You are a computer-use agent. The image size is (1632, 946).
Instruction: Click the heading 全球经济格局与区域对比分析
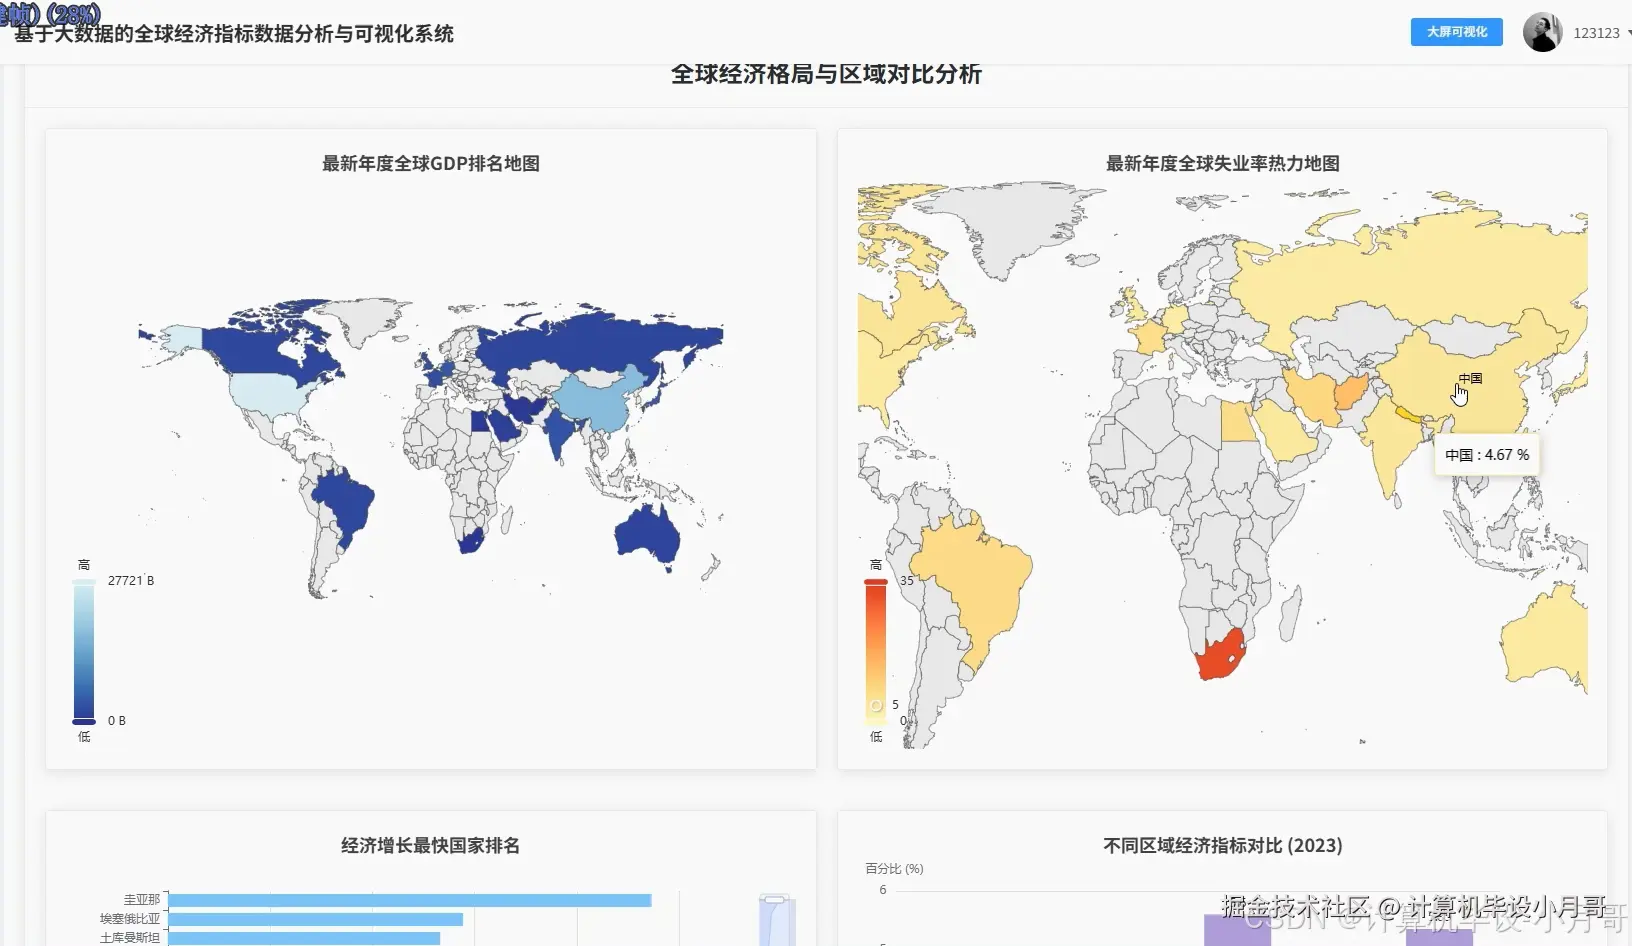(x=827, y=74)
